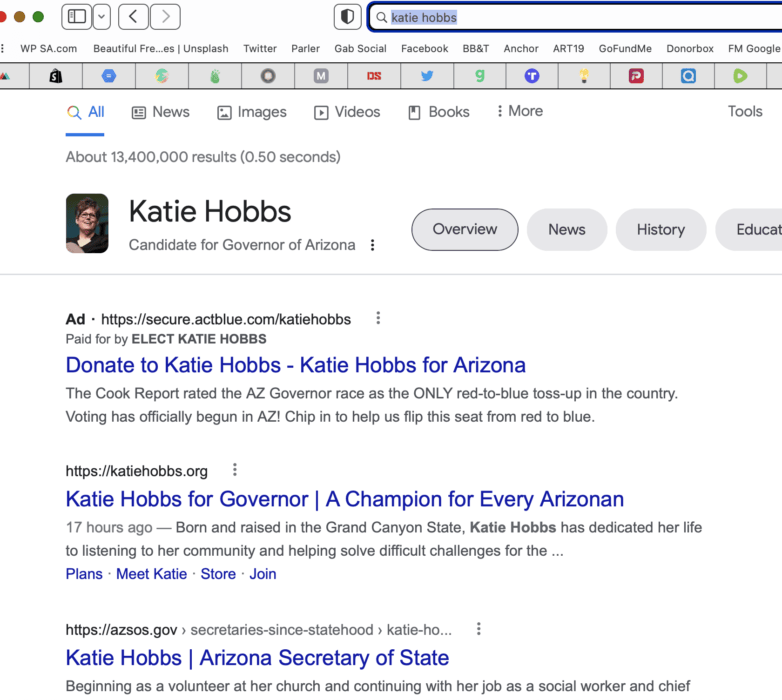Open the Store sitelink
The height and width of the screenshot is (700, 782).
pyautogui.click(x=218, y=574)
